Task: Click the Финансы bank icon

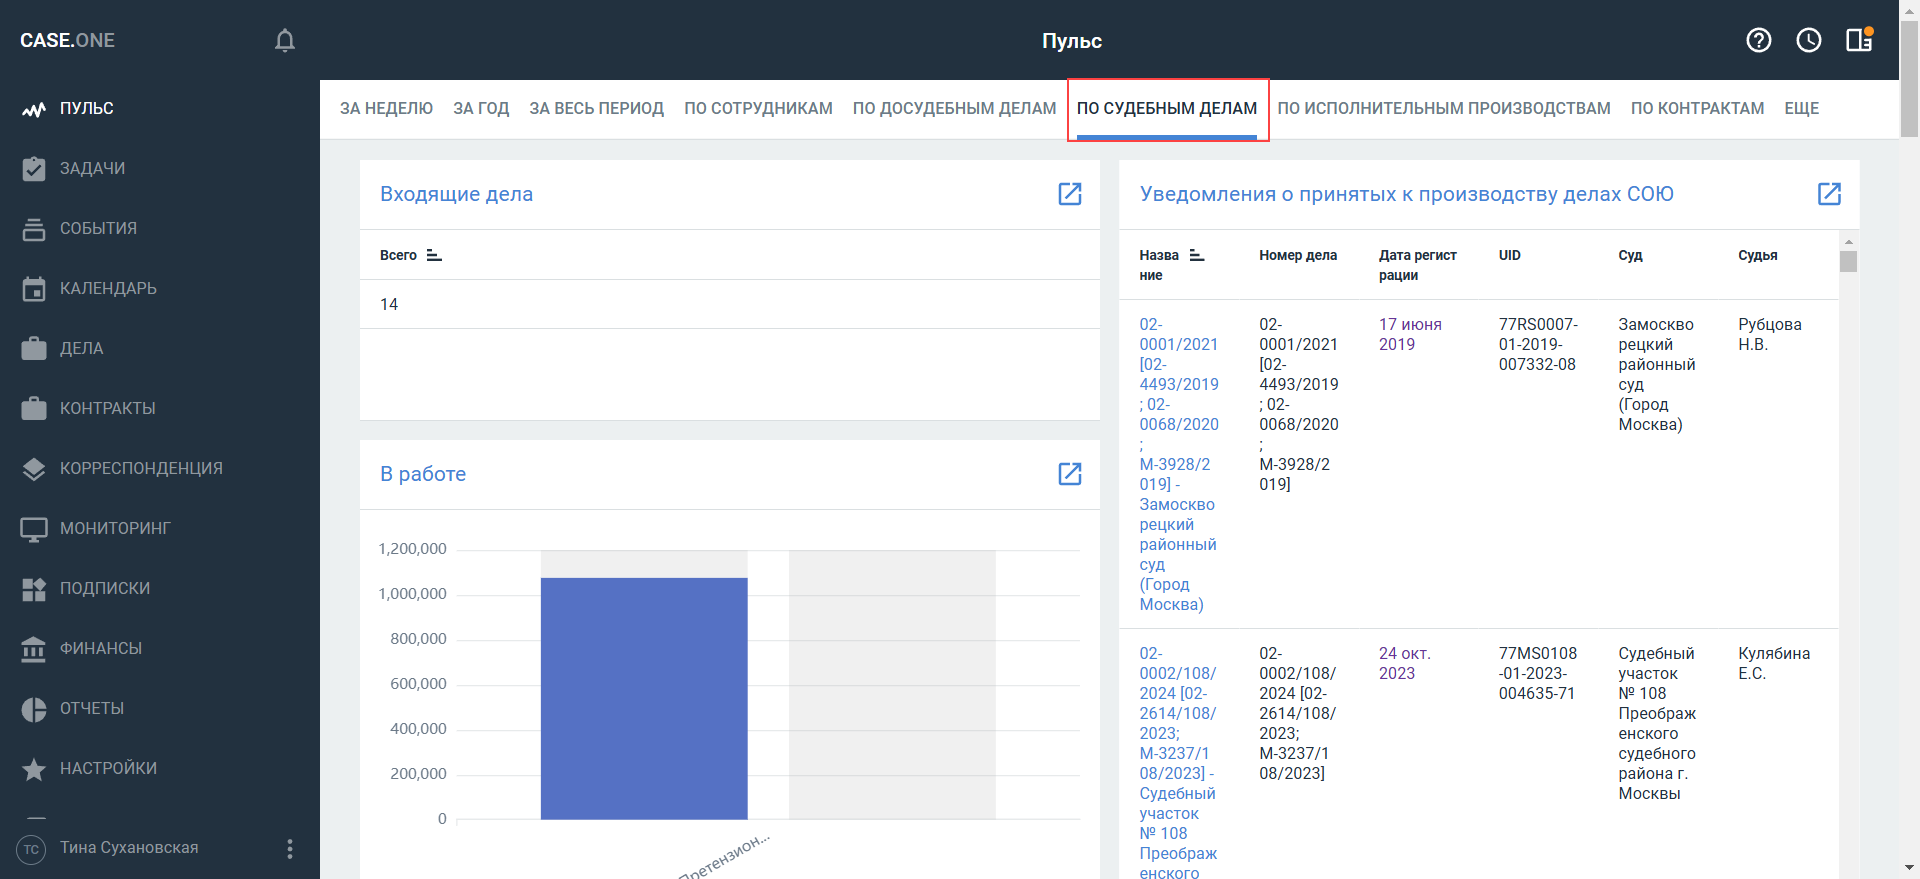Action: (34, 649)
